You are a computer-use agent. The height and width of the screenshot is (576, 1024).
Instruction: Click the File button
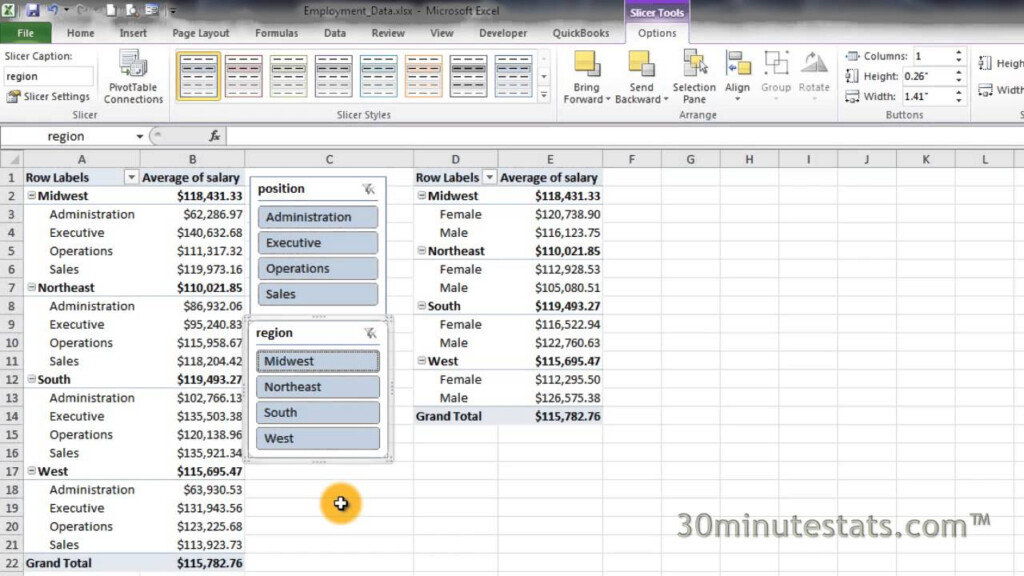coord(25,33)
